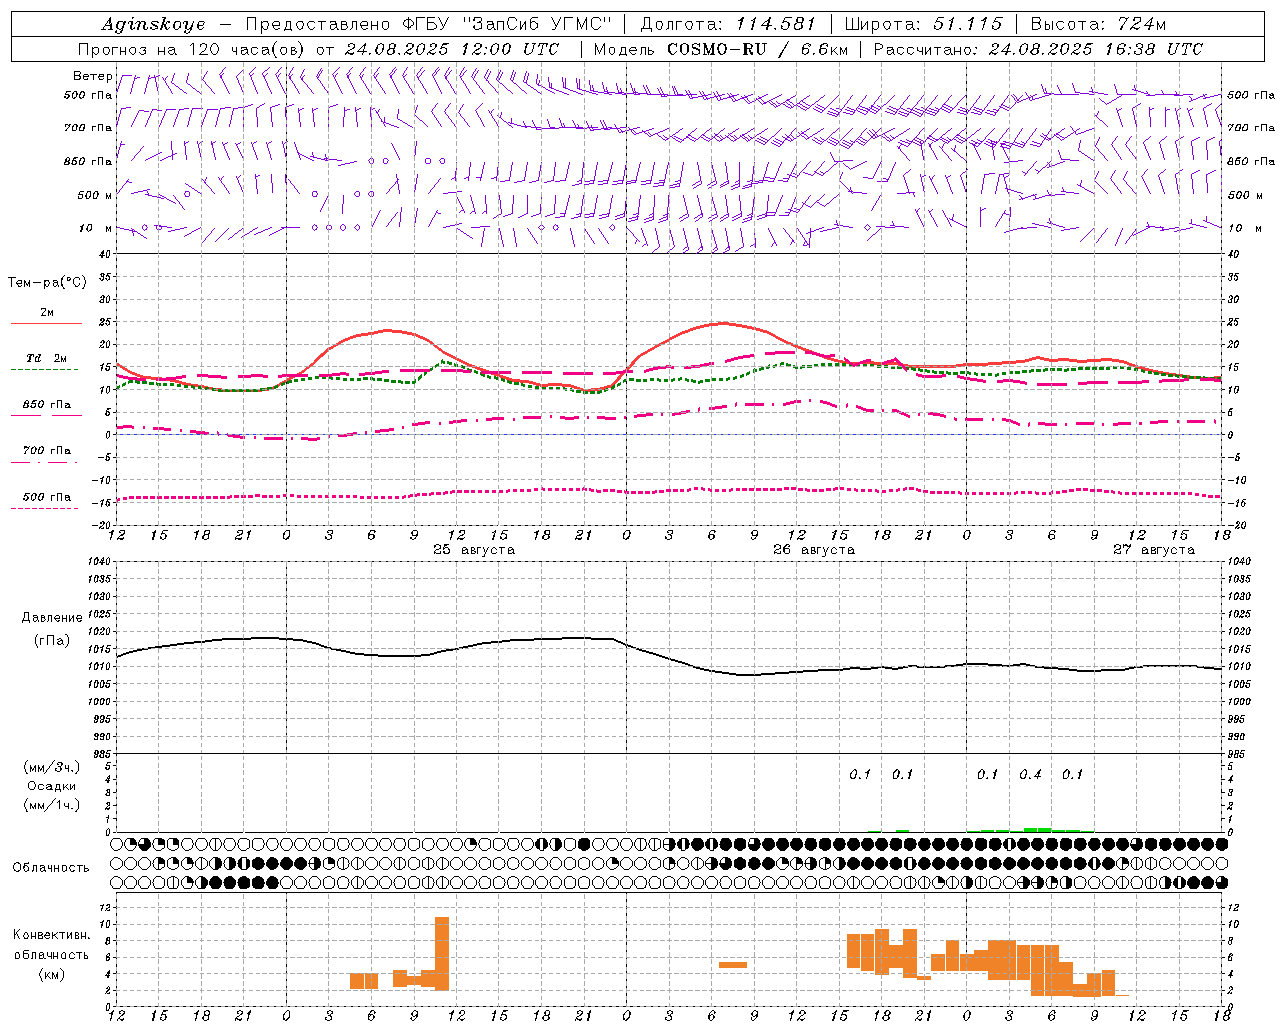Click the '(мм/3ч.)' precipitation unit label
This screenshot has height=1024, width=1280.
51,767
